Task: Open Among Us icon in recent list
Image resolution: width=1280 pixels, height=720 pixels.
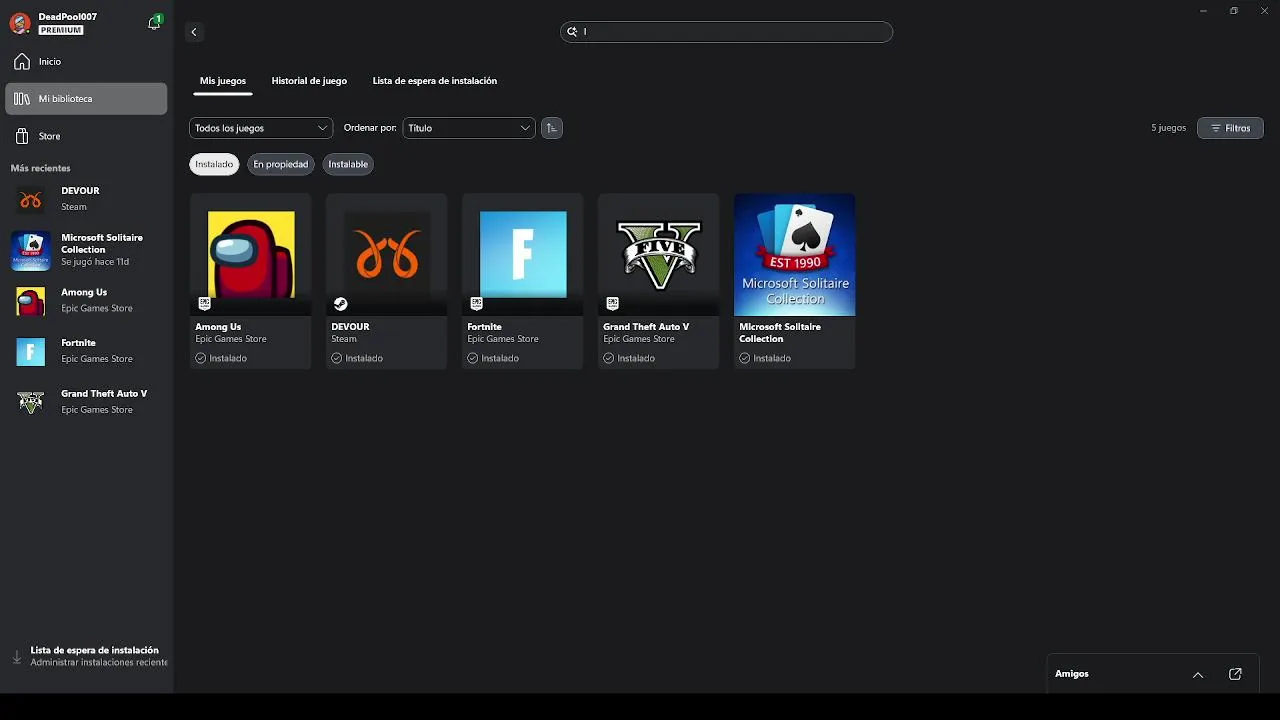Action: 30,301
